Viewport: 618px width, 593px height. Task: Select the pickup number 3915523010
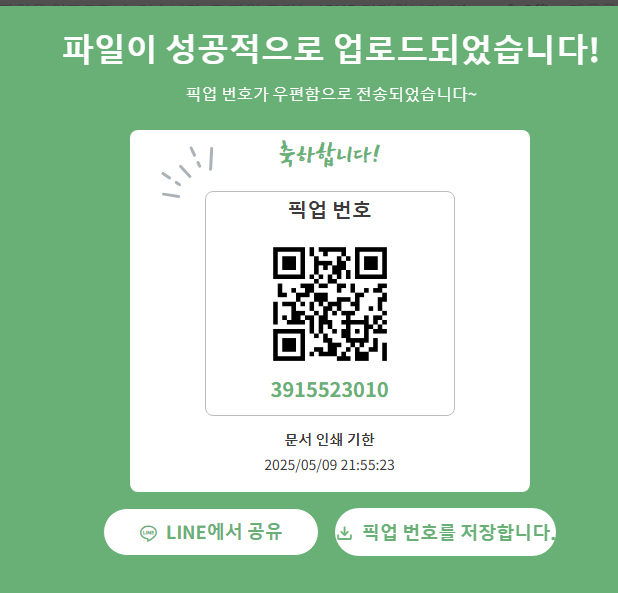tap(329, 390)
